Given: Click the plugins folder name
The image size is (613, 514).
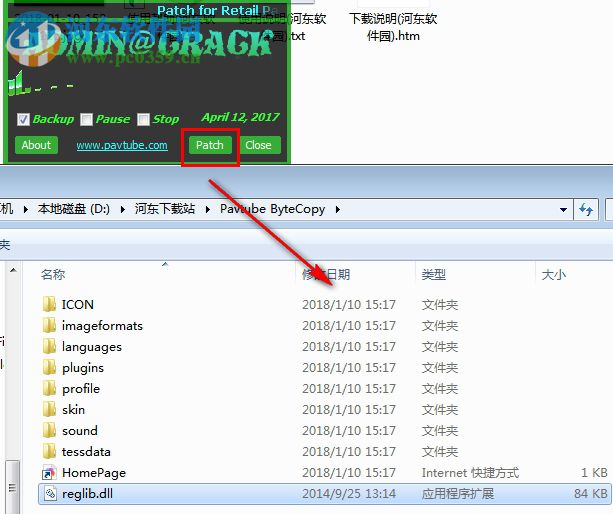Looking at the screenshot, I should [83, 368].
